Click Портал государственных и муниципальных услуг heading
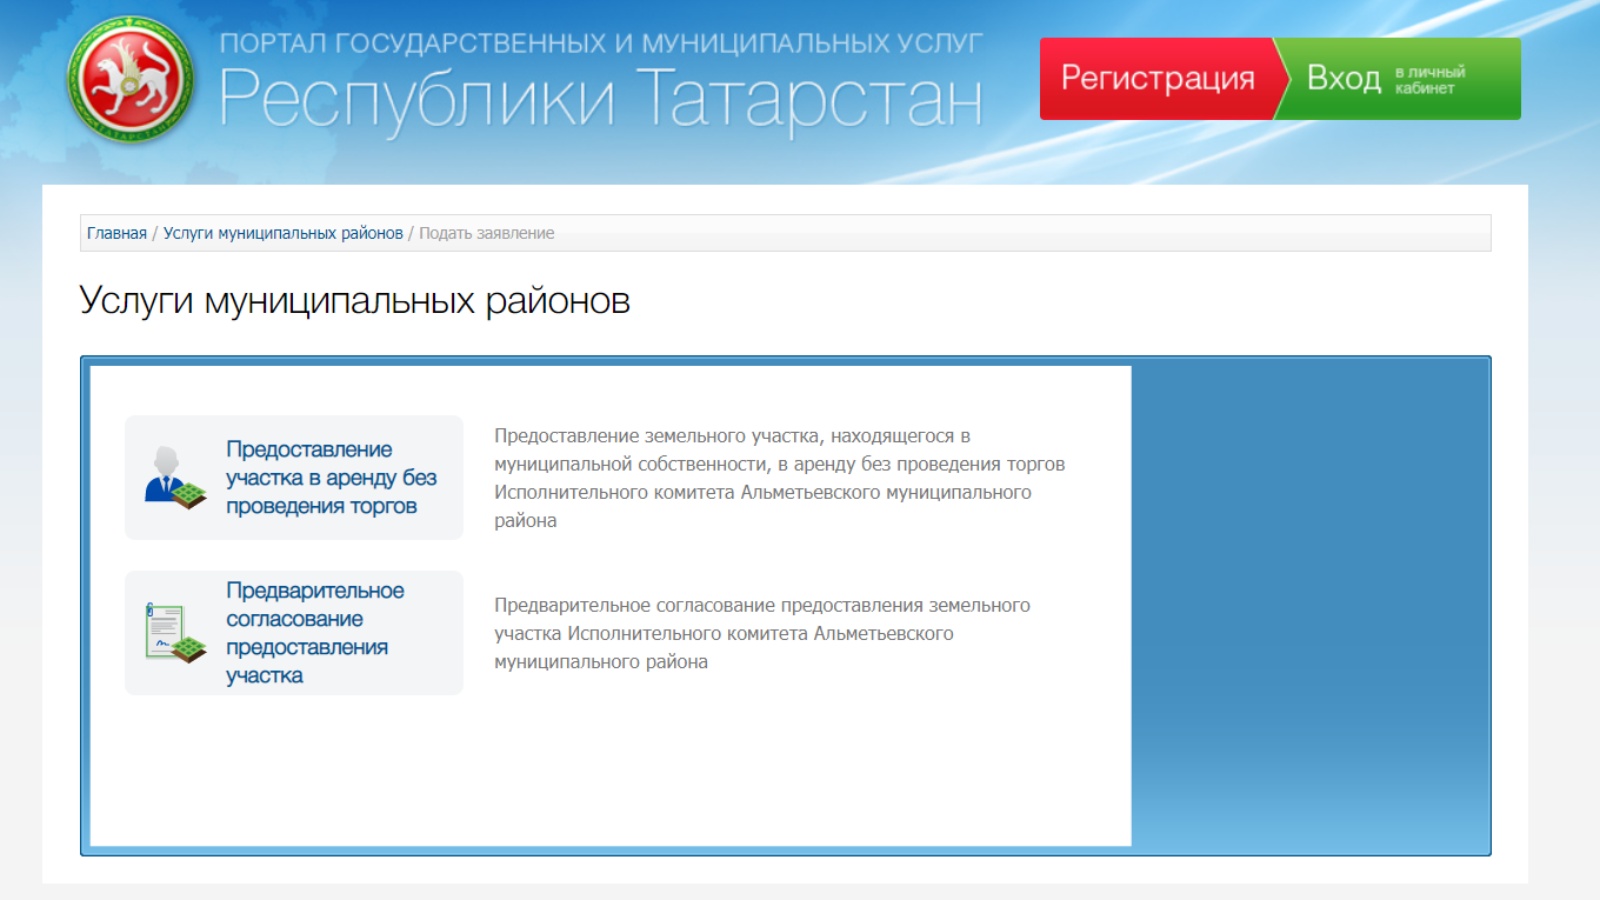Image resolution: width=1600 pixels, height=900 pixels. (x=601, y=43)
